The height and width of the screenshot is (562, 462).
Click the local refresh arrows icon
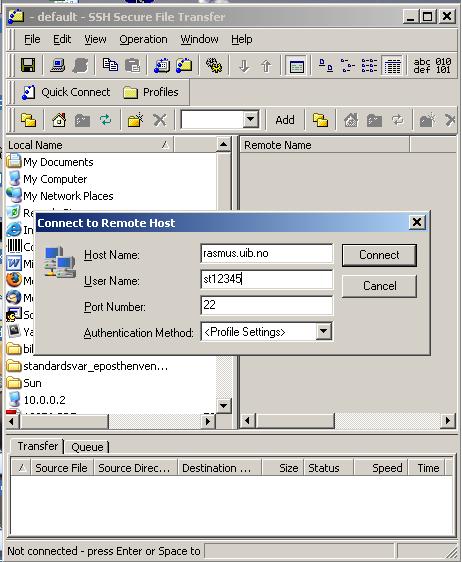click(x=105, y=120)
